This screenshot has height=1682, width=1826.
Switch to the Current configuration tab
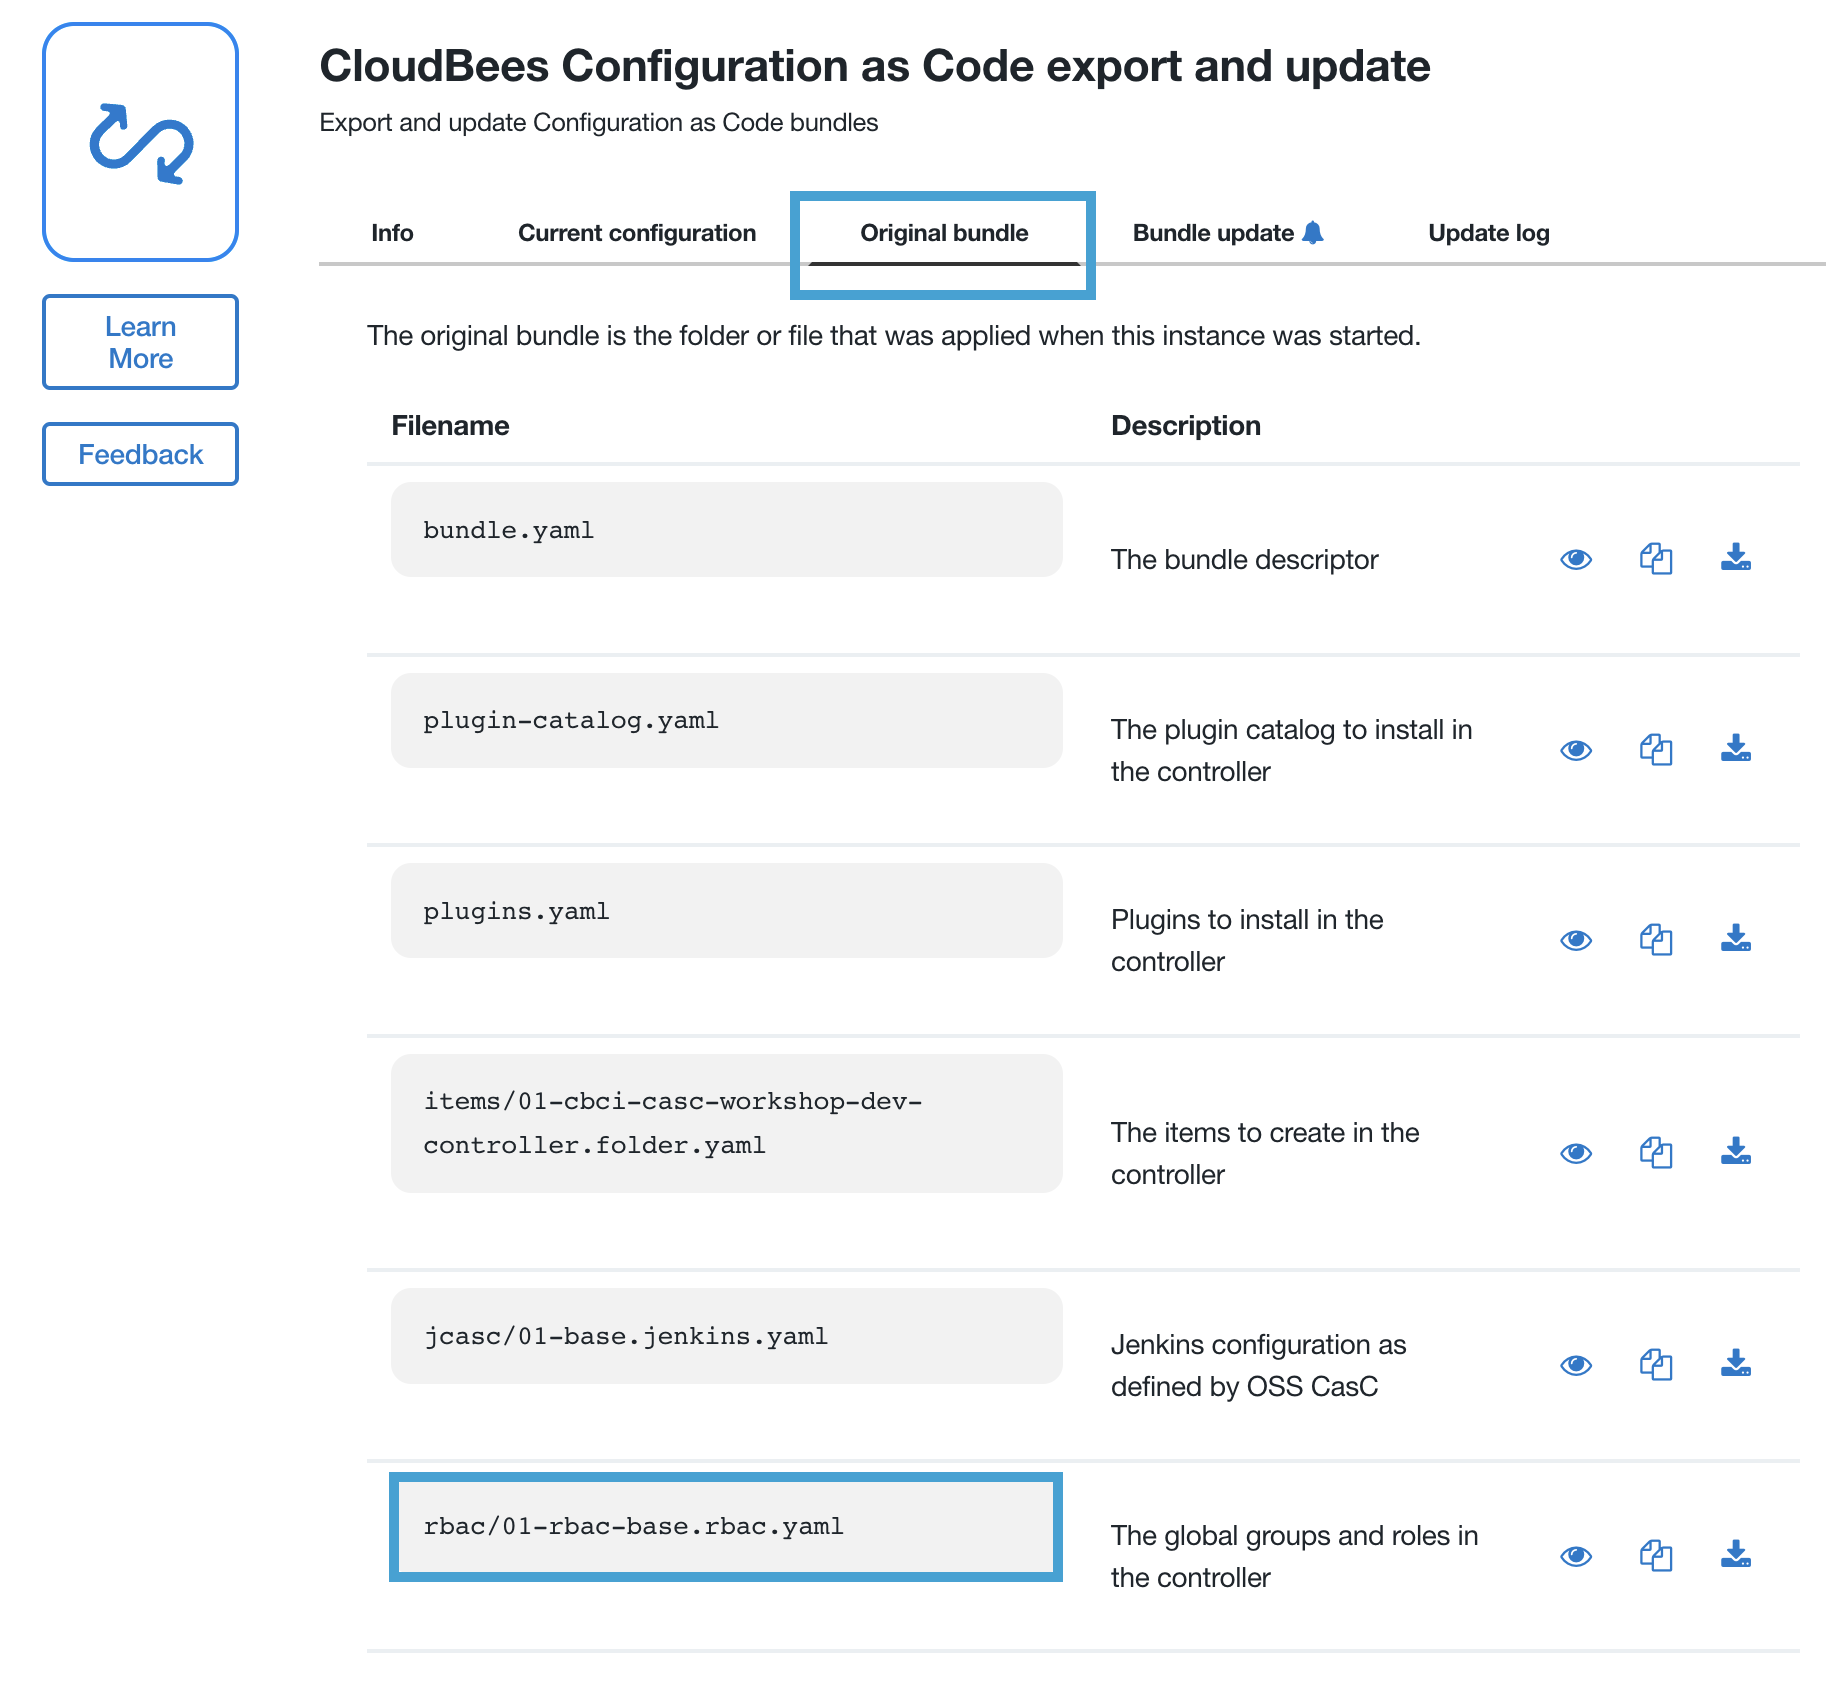tap(637, 233)
